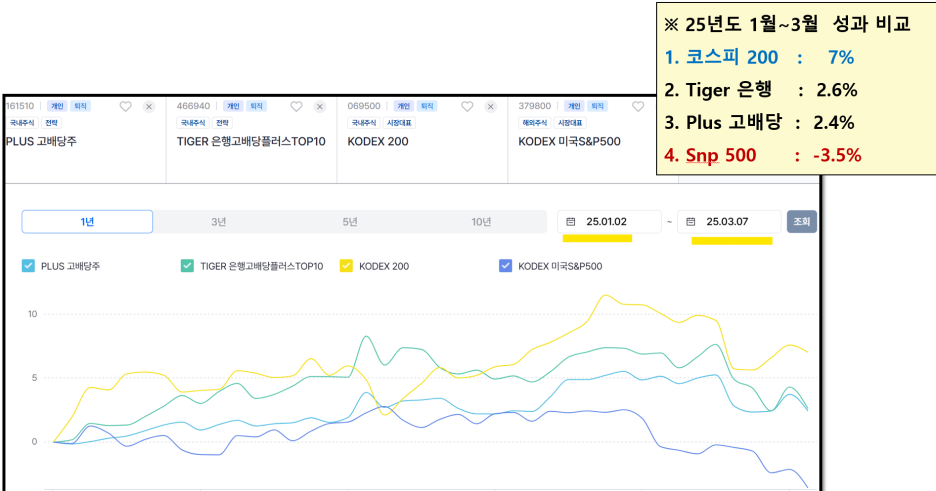Click note line 'Tiger 은행 : 2.6%'
Screen dimensions: 936x491
click(760, 90)
